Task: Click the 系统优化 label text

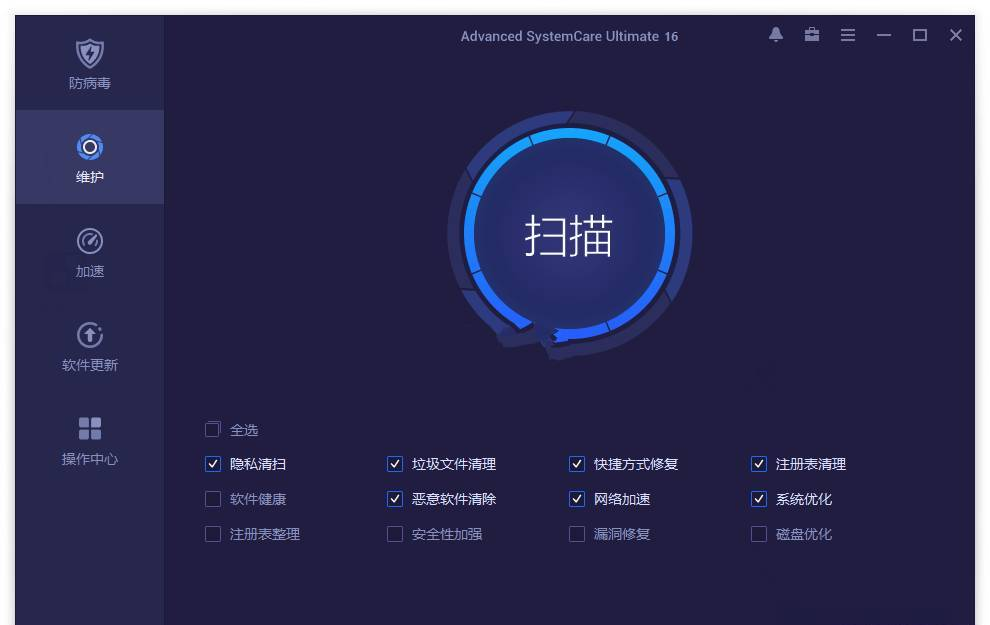Action: 804,499
